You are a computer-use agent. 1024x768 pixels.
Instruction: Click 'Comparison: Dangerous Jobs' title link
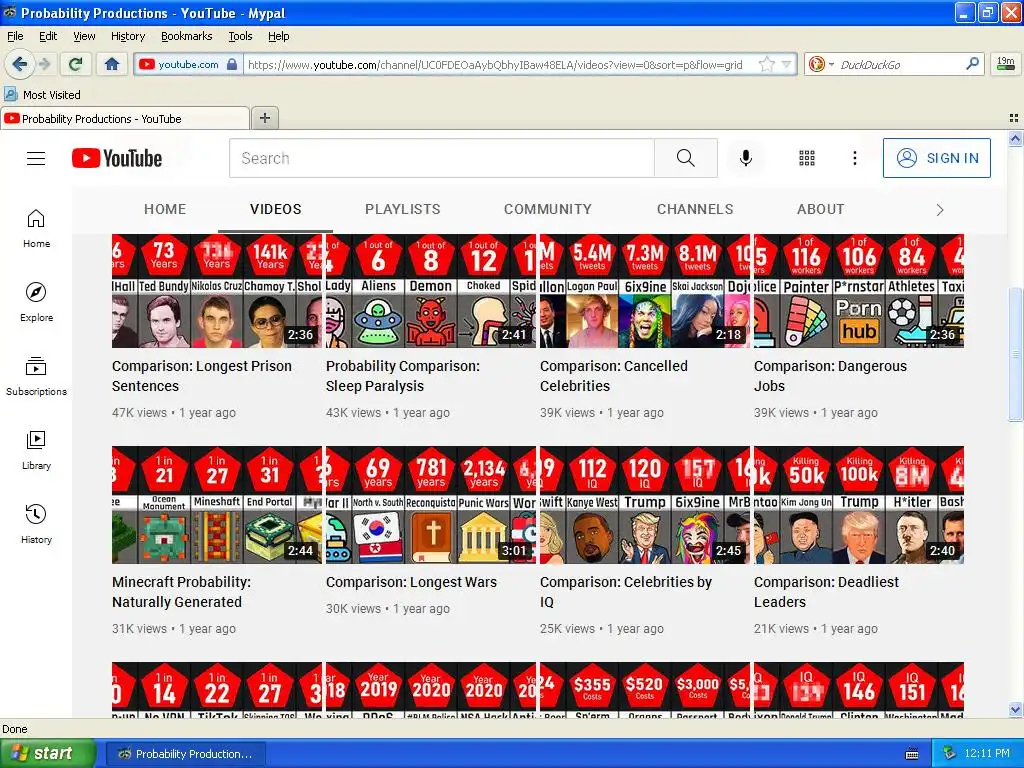click(x=830, y=376)
